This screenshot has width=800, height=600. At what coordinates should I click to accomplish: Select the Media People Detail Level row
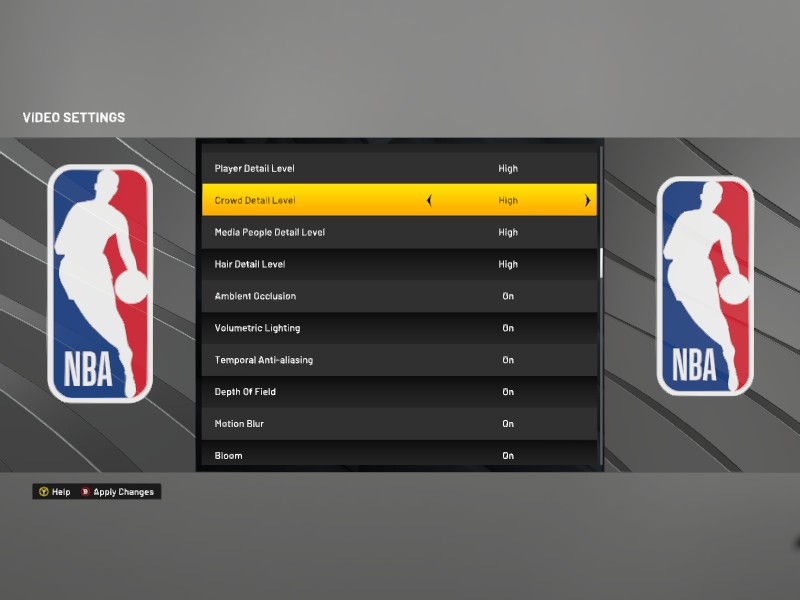399,232
